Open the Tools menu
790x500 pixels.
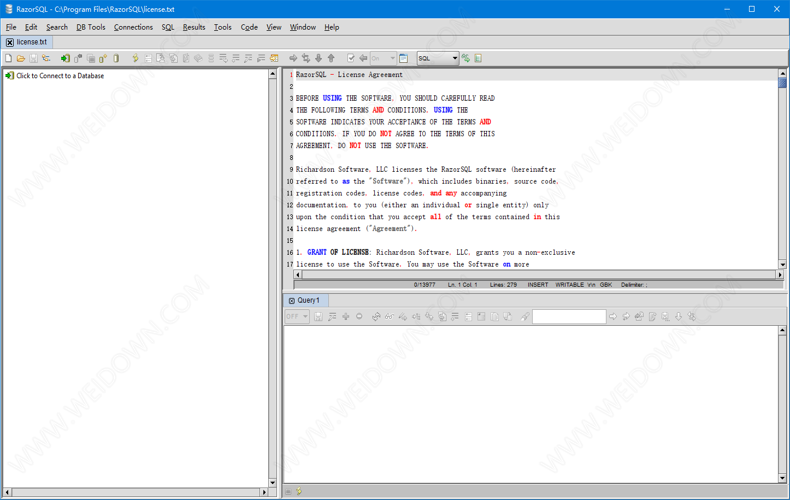[x=223, y=27]
